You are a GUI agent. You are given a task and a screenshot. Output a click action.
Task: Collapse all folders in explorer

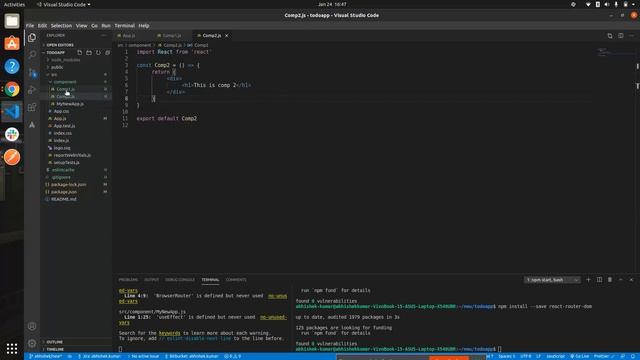107,53
